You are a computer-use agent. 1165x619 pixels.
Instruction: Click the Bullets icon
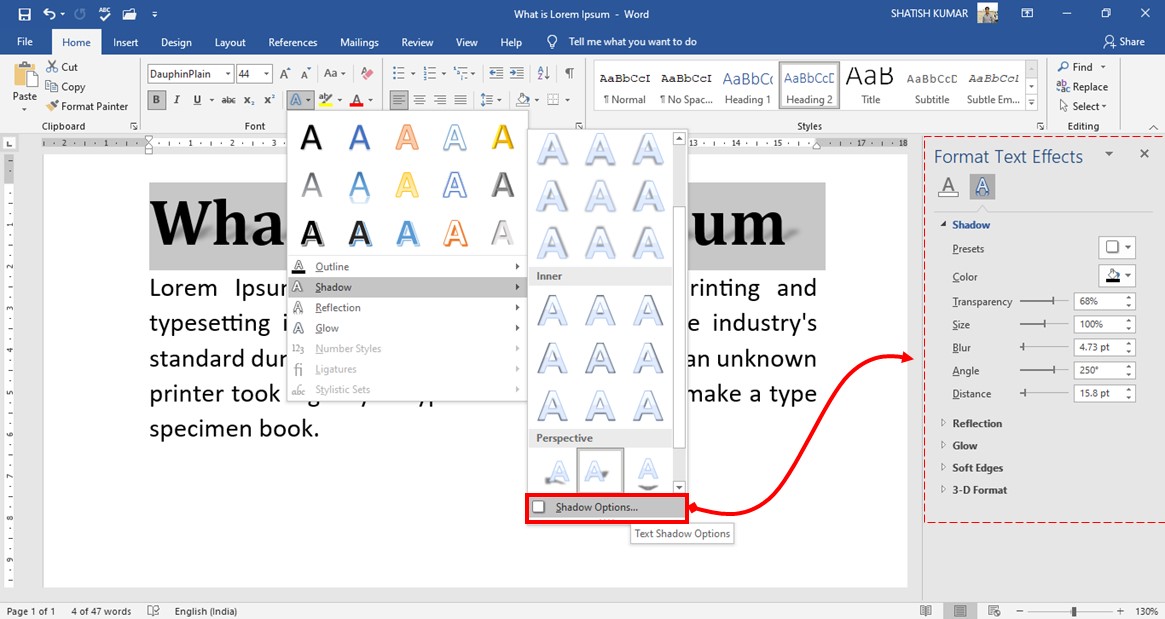pos(396,73)
